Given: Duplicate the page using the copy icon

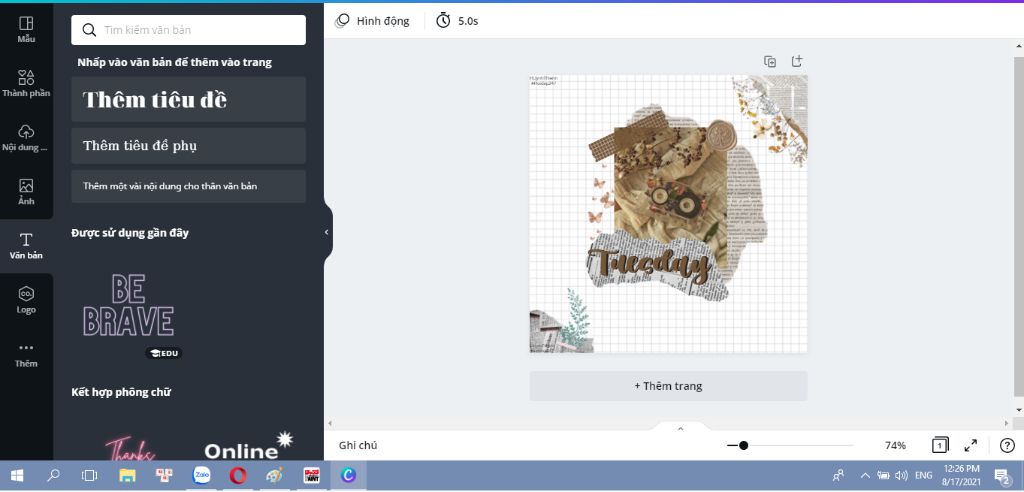Looking at the screenshot, I should click(x=770, y=61).
